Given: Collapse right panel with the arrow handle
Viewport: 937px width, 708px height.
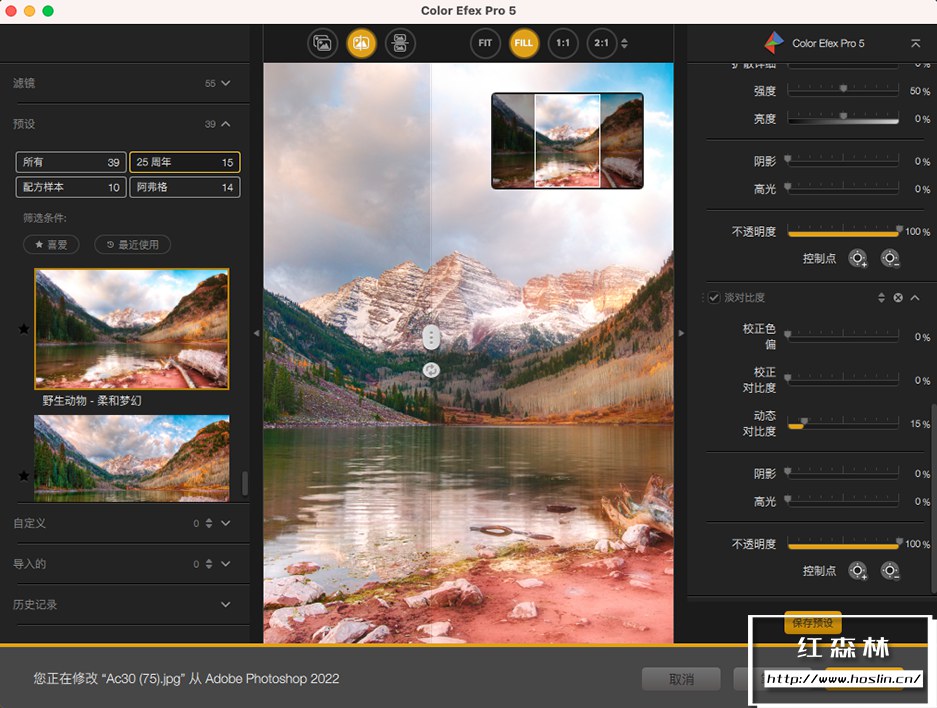Looking at the screenshot, I should coord(681,333).
